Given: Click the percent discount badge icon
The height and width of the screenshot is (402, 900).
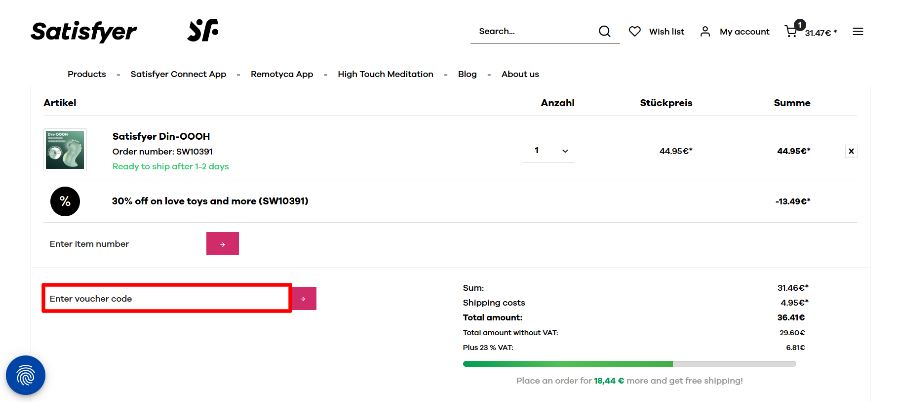Looking at the screenshot, I should [65, 202].
